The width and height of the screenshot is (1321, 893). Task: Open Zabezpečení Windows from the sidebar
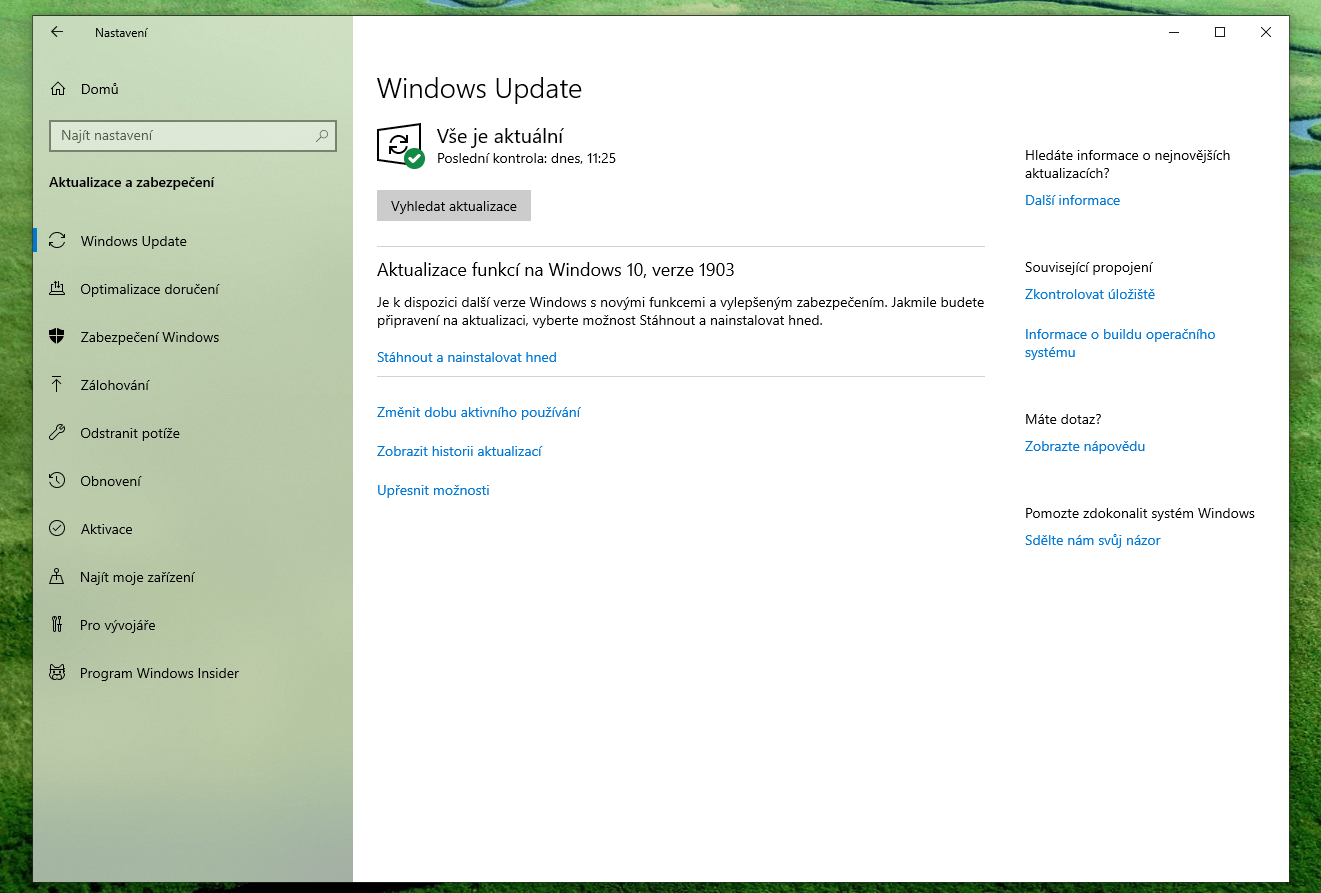point(150,337)
